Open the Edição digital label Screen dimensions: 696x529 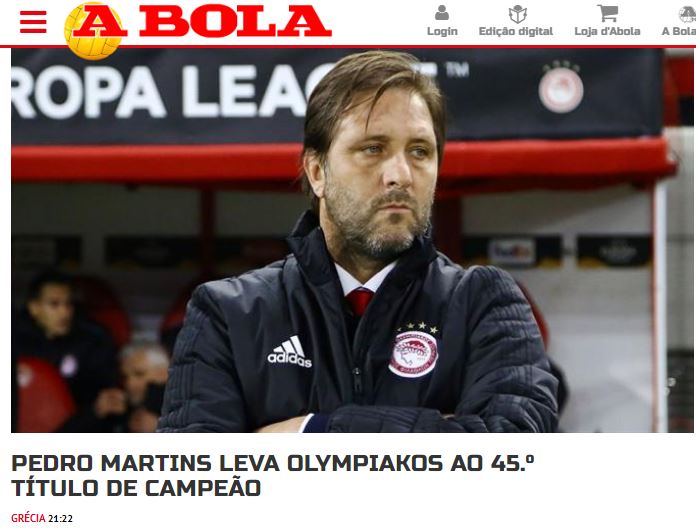click(x=516, y=32)
